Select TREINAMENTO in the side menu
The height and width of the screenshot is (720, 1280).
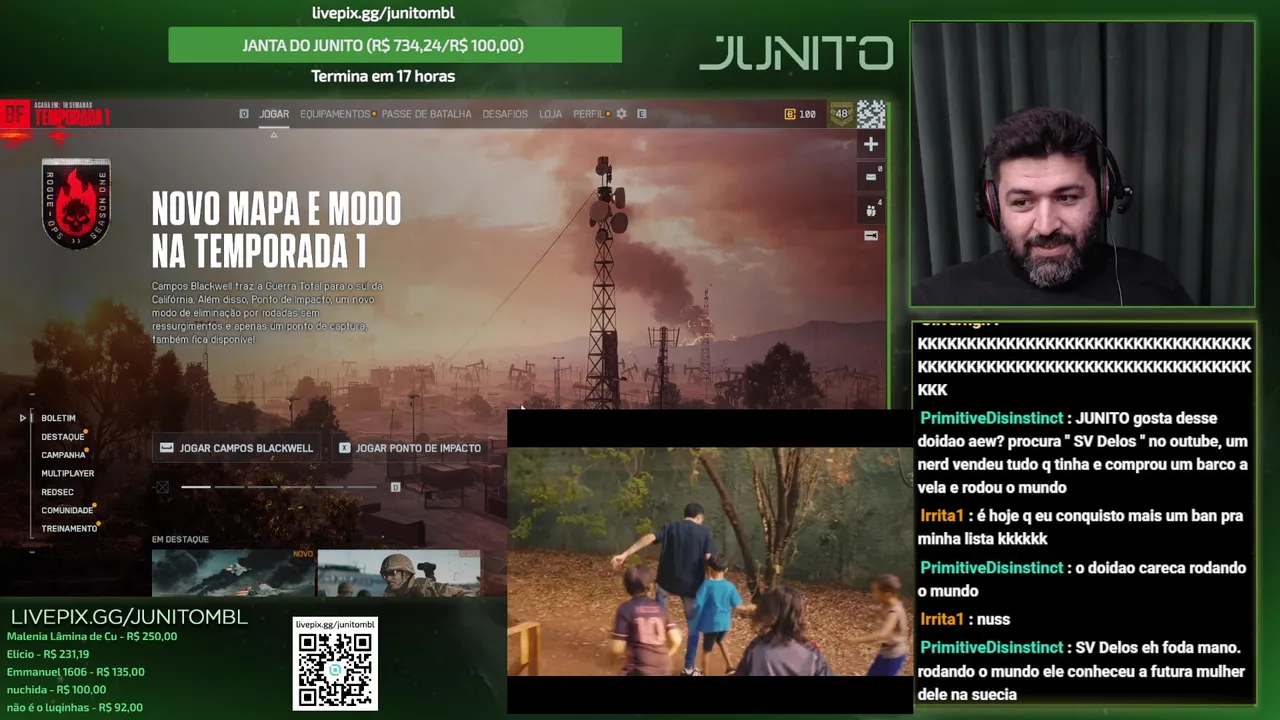point(69,528)
